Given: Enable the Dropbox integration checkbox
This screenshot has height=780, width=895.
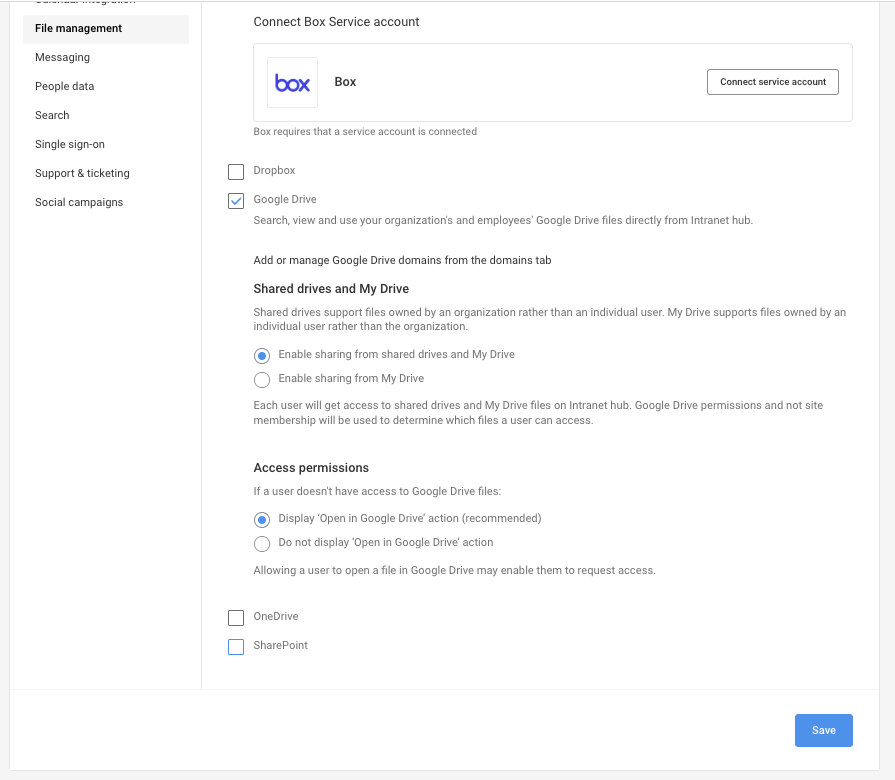Looking at the screenshot, I should tap(236, 171).
